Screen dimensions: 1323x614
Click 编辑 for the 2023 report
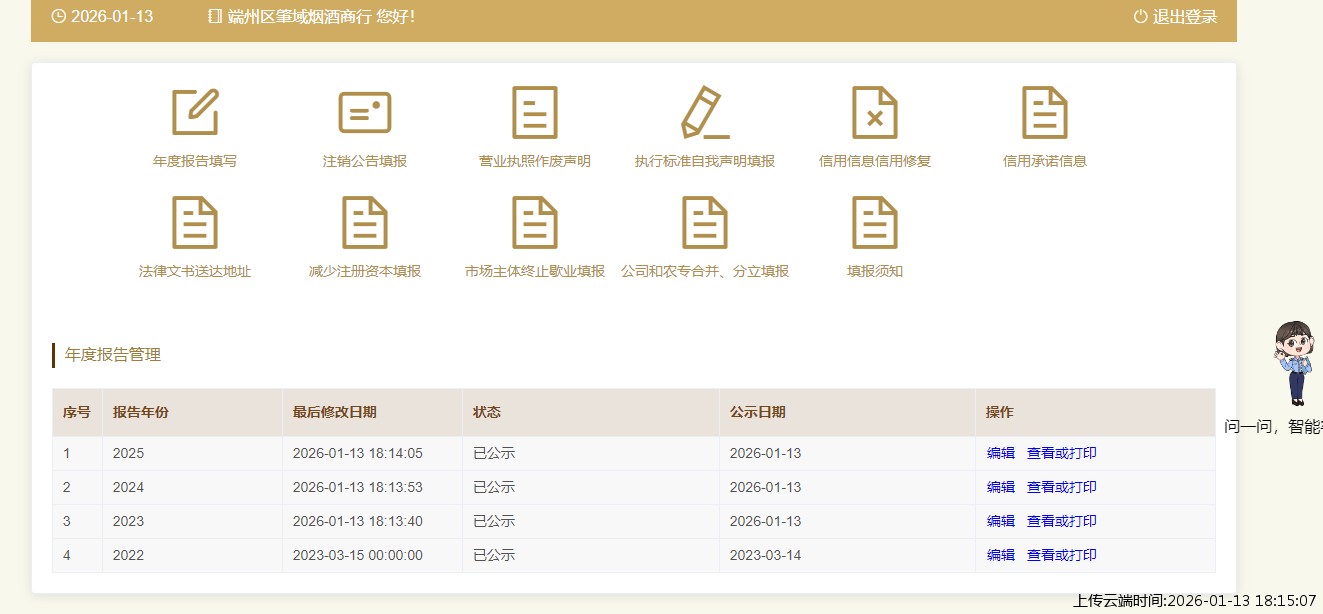point(1000,521)
